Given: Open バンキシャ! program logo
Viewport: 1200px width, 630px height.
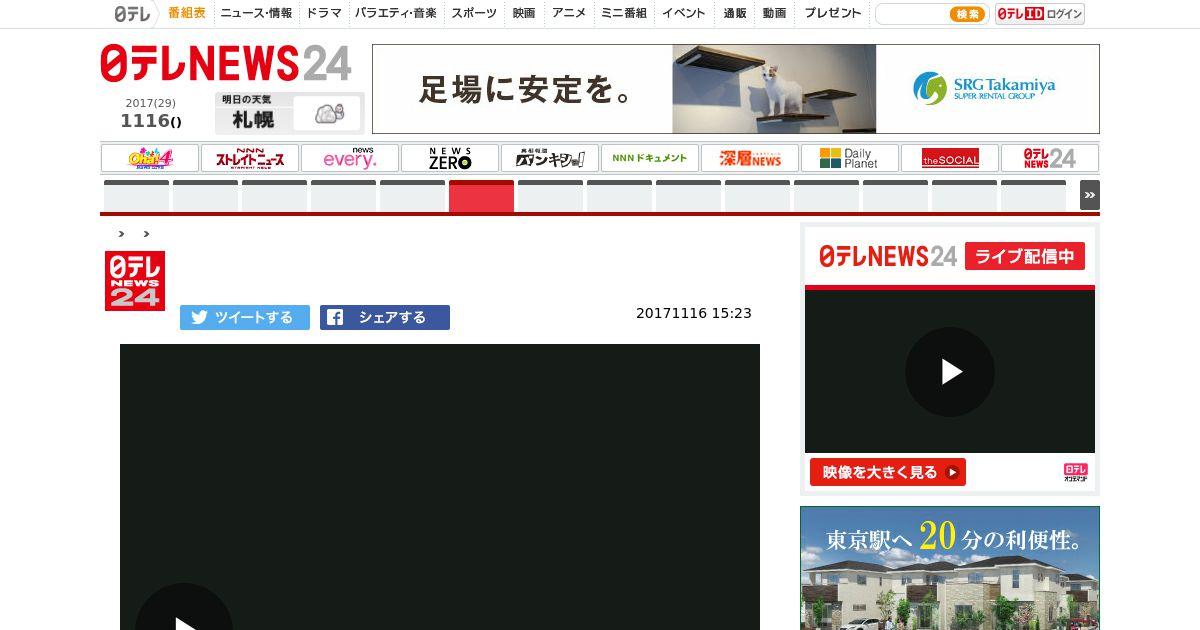Looking at the screenshot, I should coord(550,158).
